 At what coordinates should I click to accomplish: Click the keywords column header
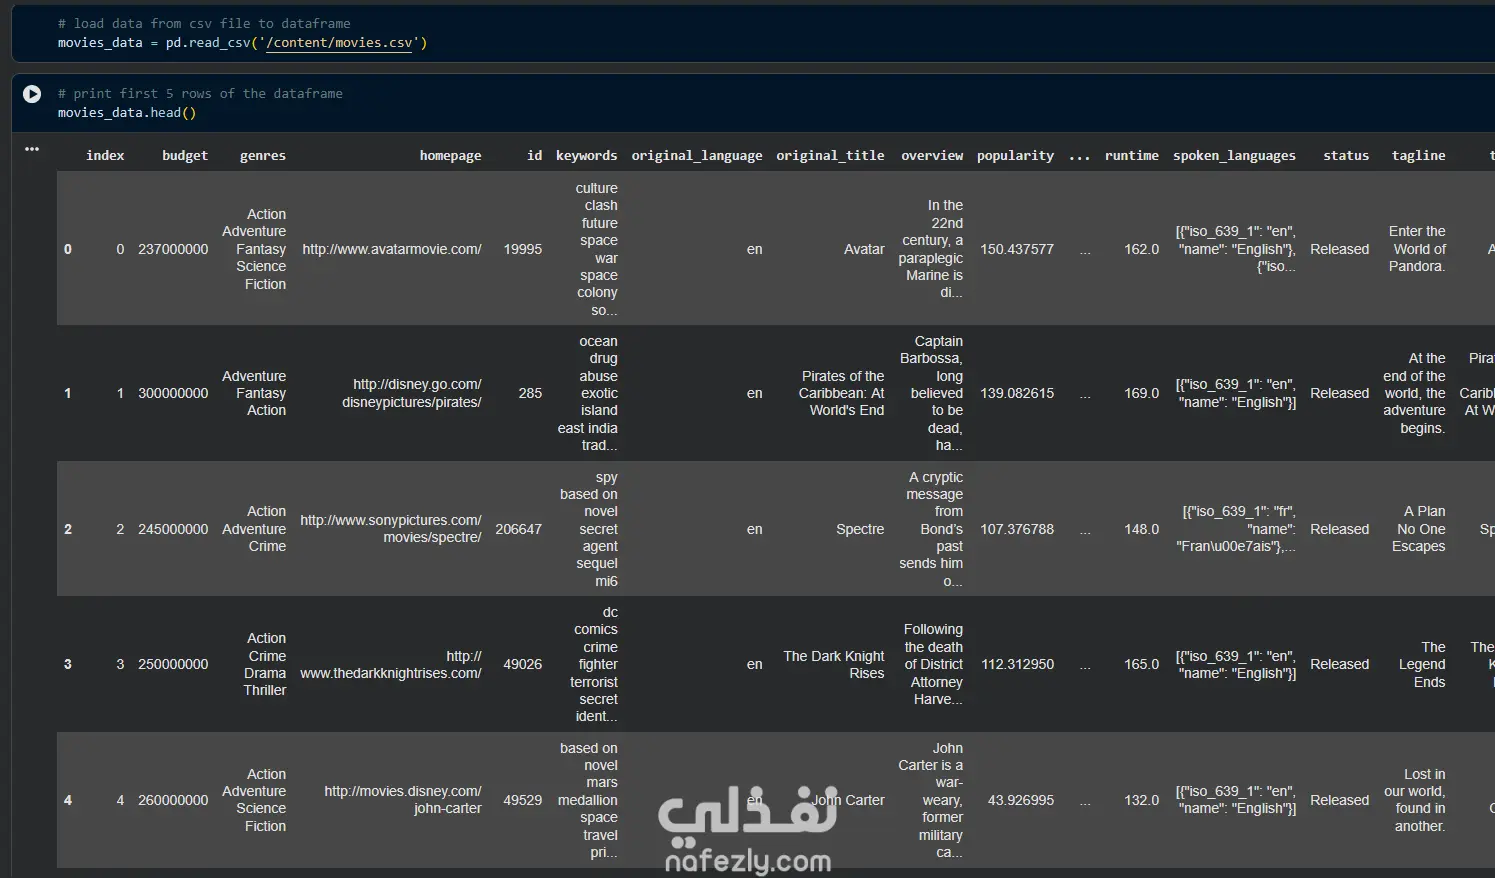point(586,156)
